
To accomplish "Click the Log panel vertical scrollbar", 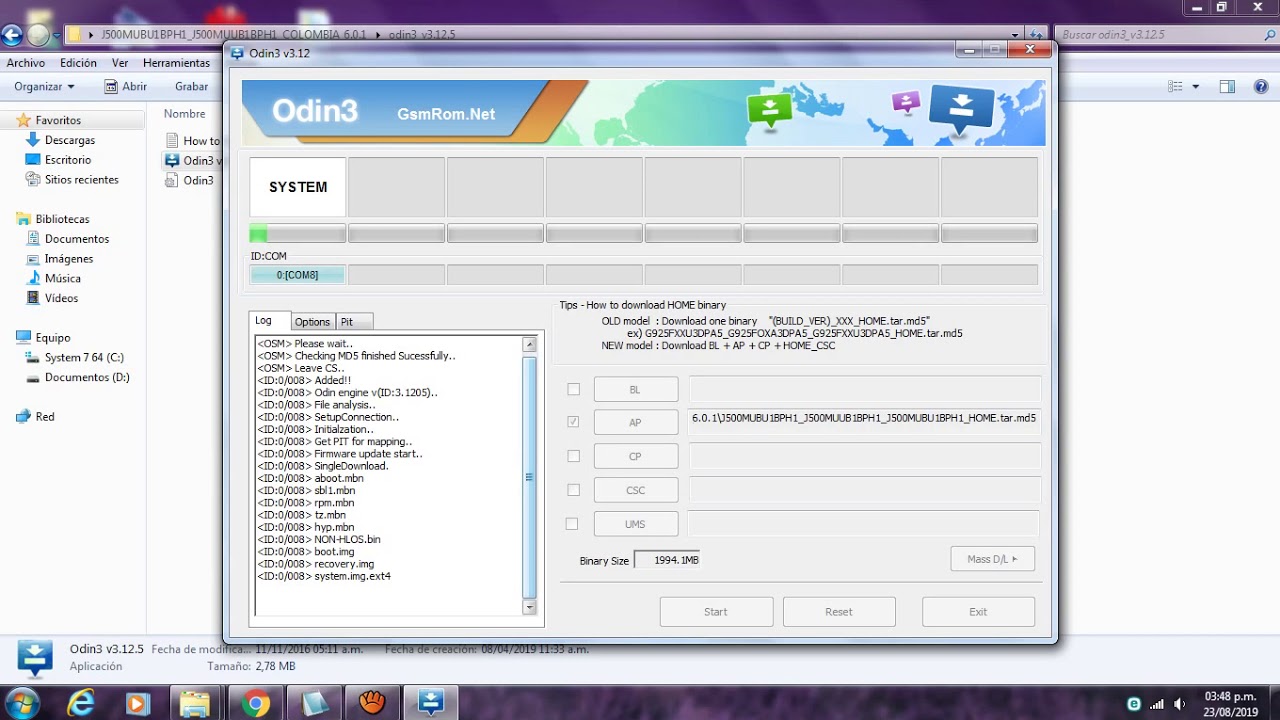I will 530,475.
